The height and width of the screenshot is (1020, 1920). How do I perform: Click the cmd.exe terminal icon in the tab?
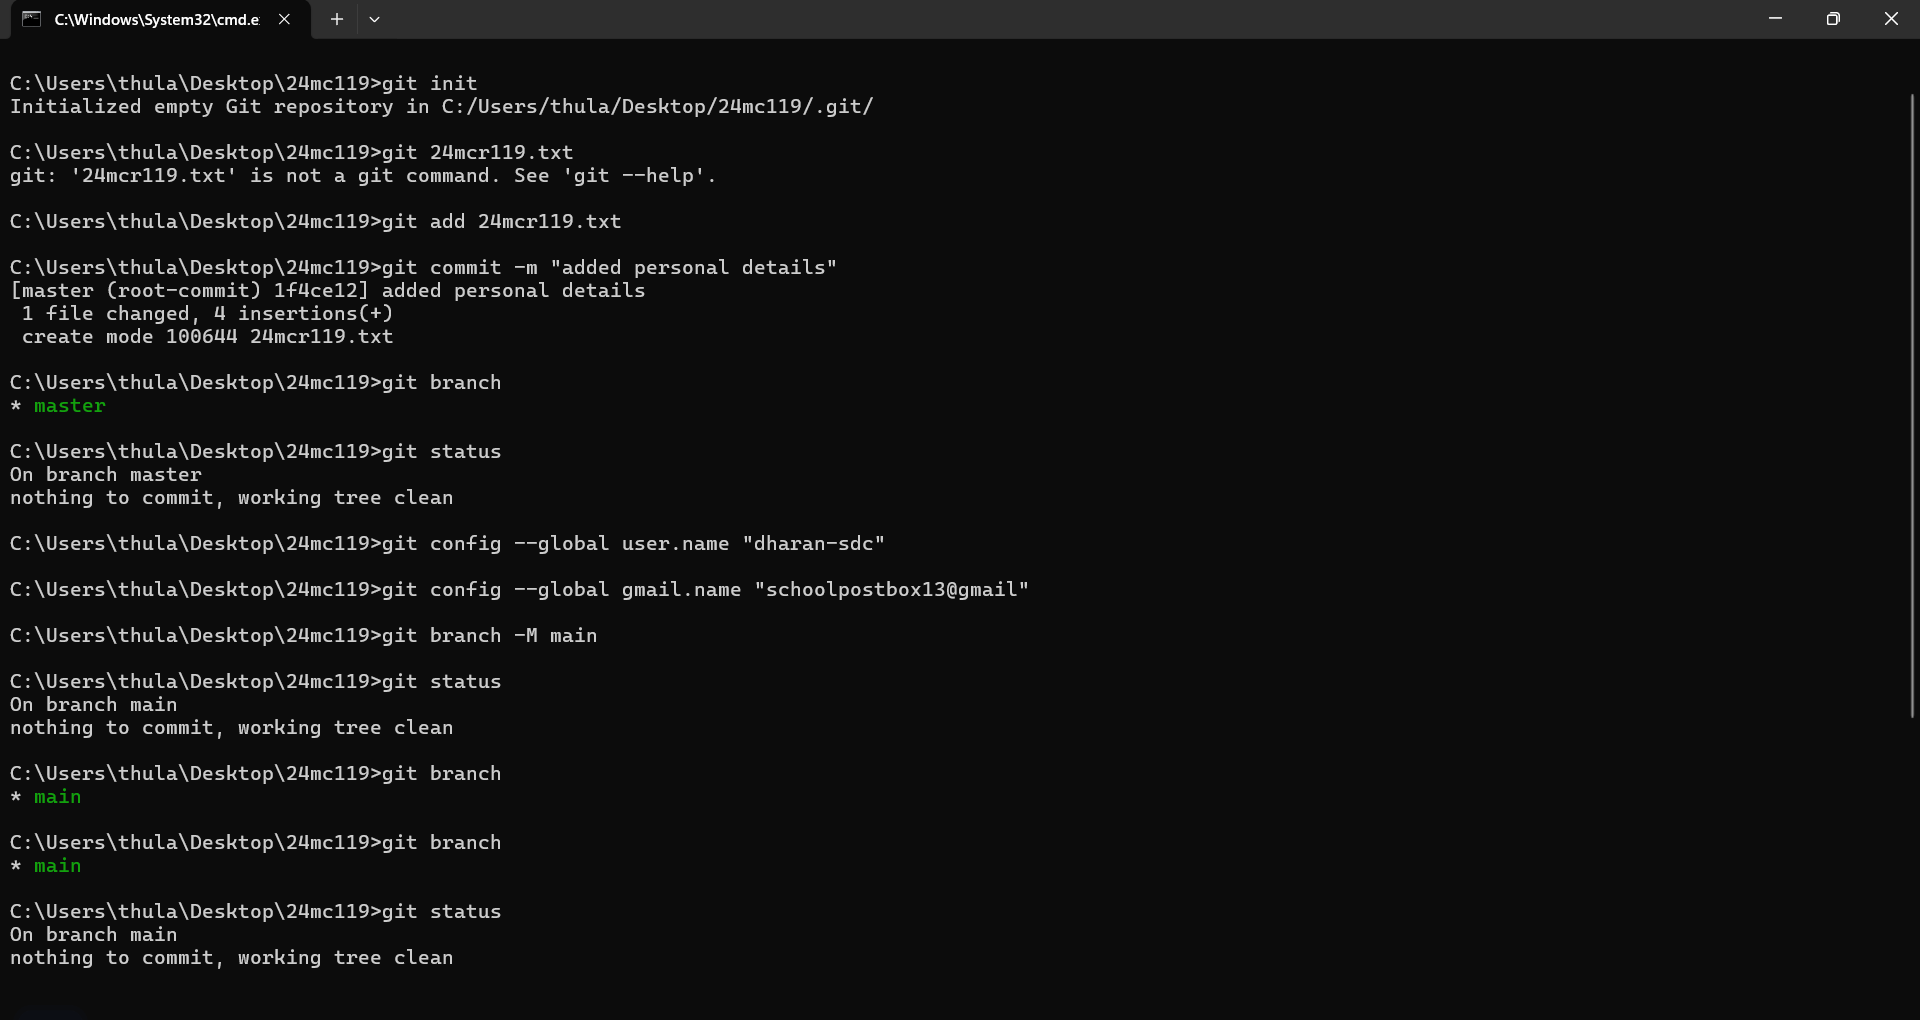click(x=32, y=19)
